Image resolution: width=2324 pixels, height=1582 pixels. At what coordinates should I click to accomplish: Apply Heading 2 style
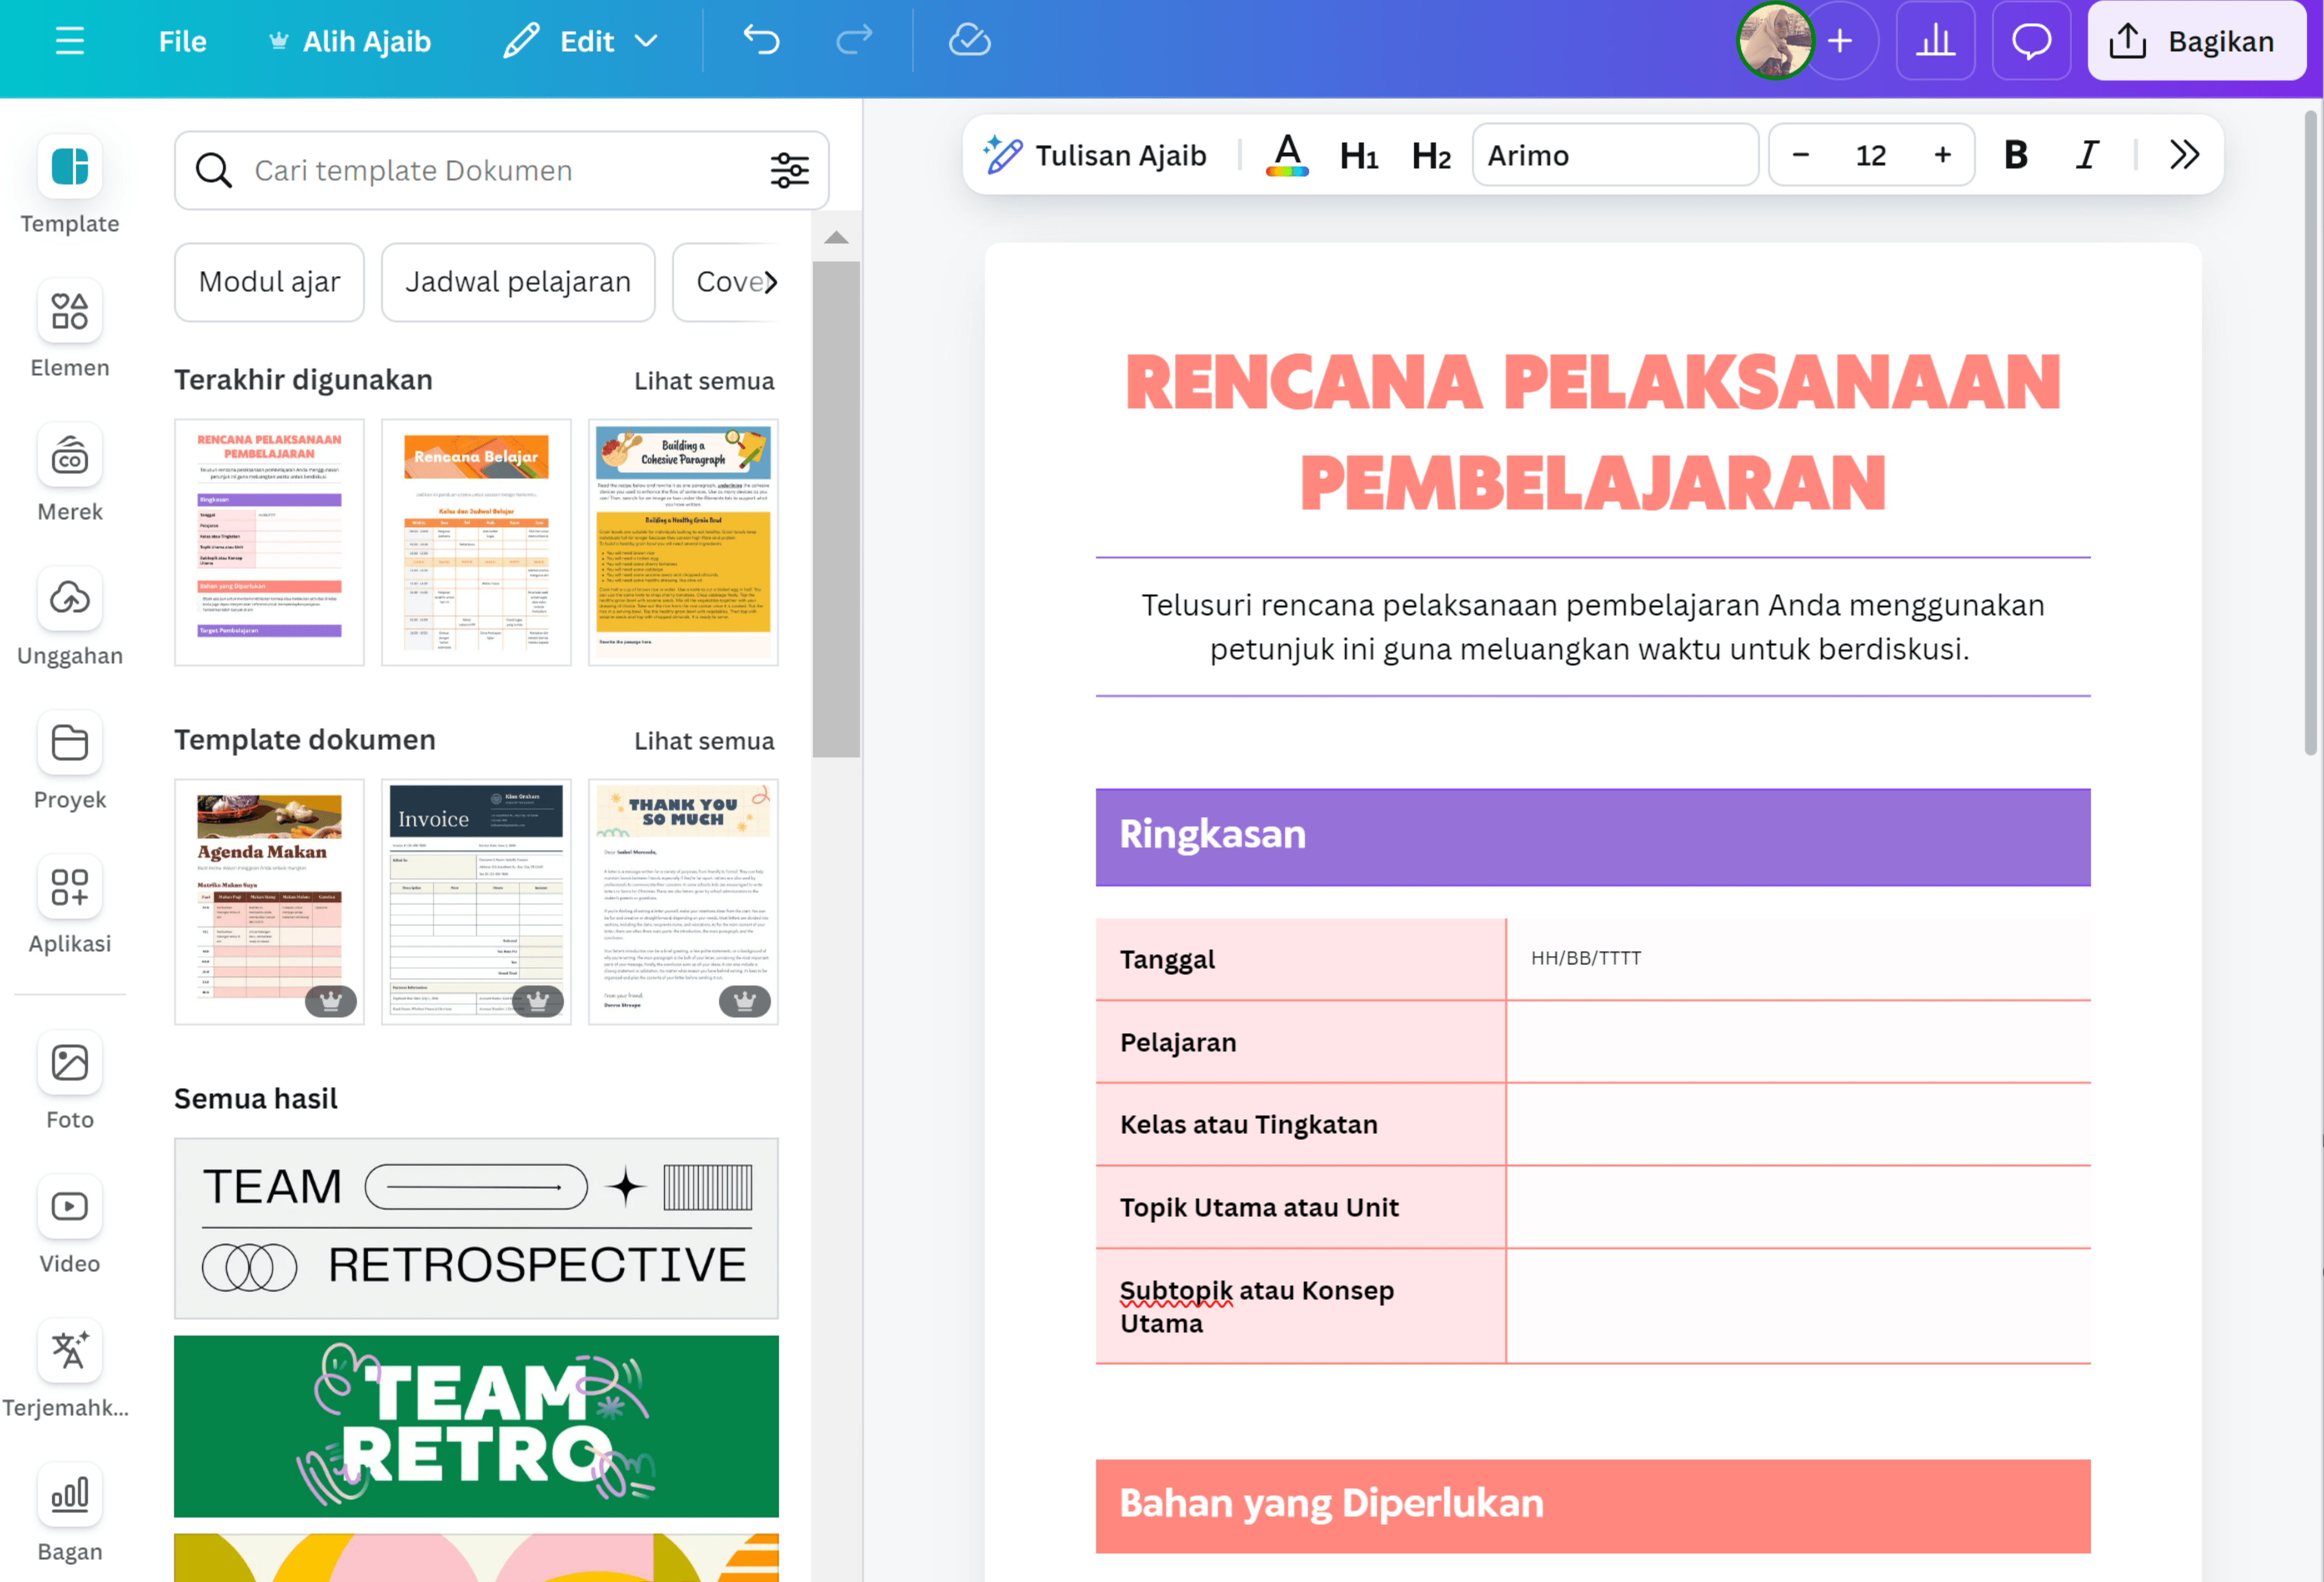[x=1431, y=155]
